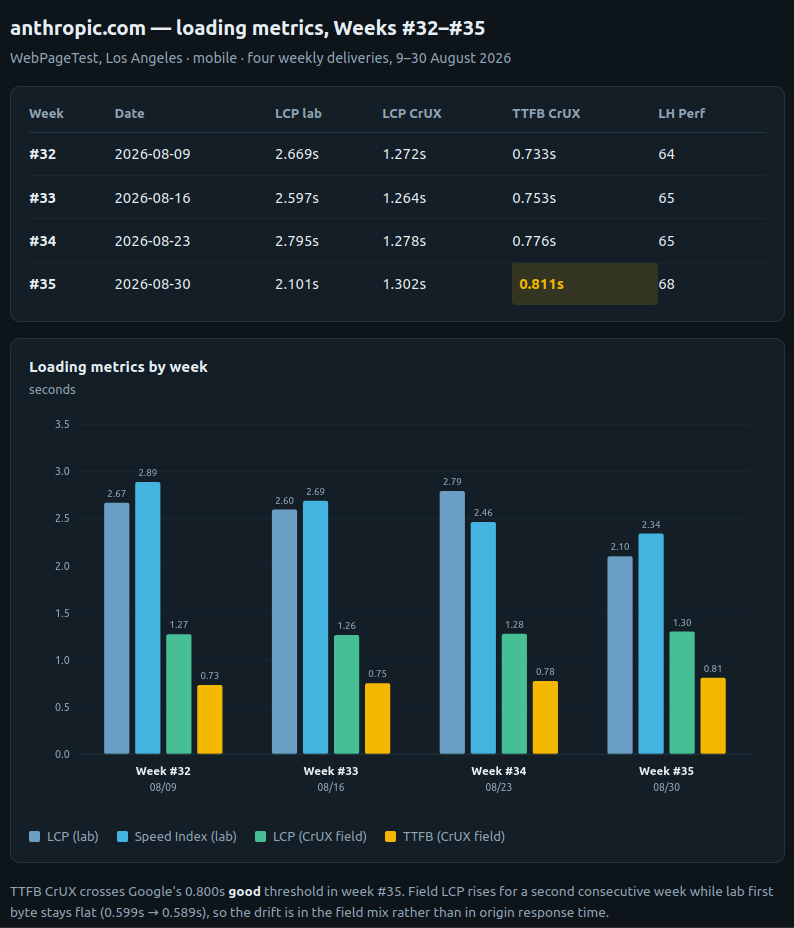Click the Week #35 field LCP bar (1.30)
The width and height of the screenshot is (794, 928).
point(682,692)
